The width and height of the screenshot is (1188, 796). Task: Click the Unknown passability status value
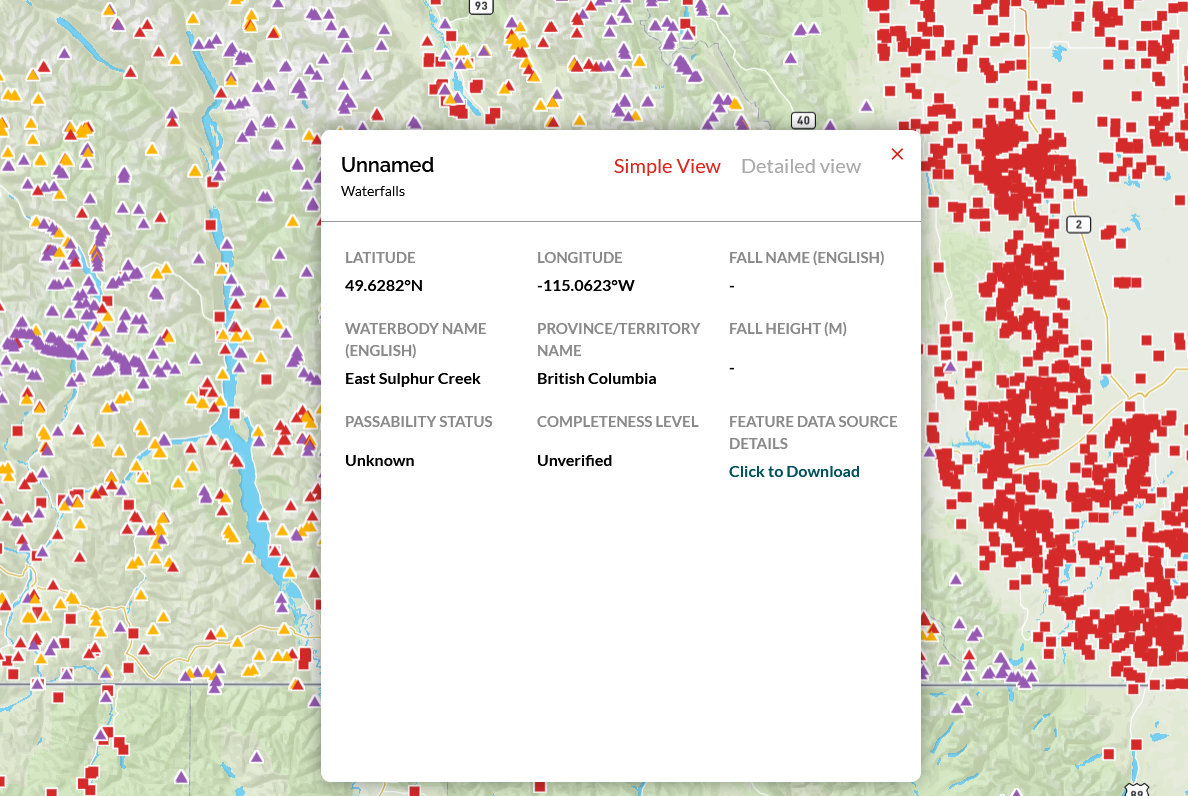coord(379,461)
